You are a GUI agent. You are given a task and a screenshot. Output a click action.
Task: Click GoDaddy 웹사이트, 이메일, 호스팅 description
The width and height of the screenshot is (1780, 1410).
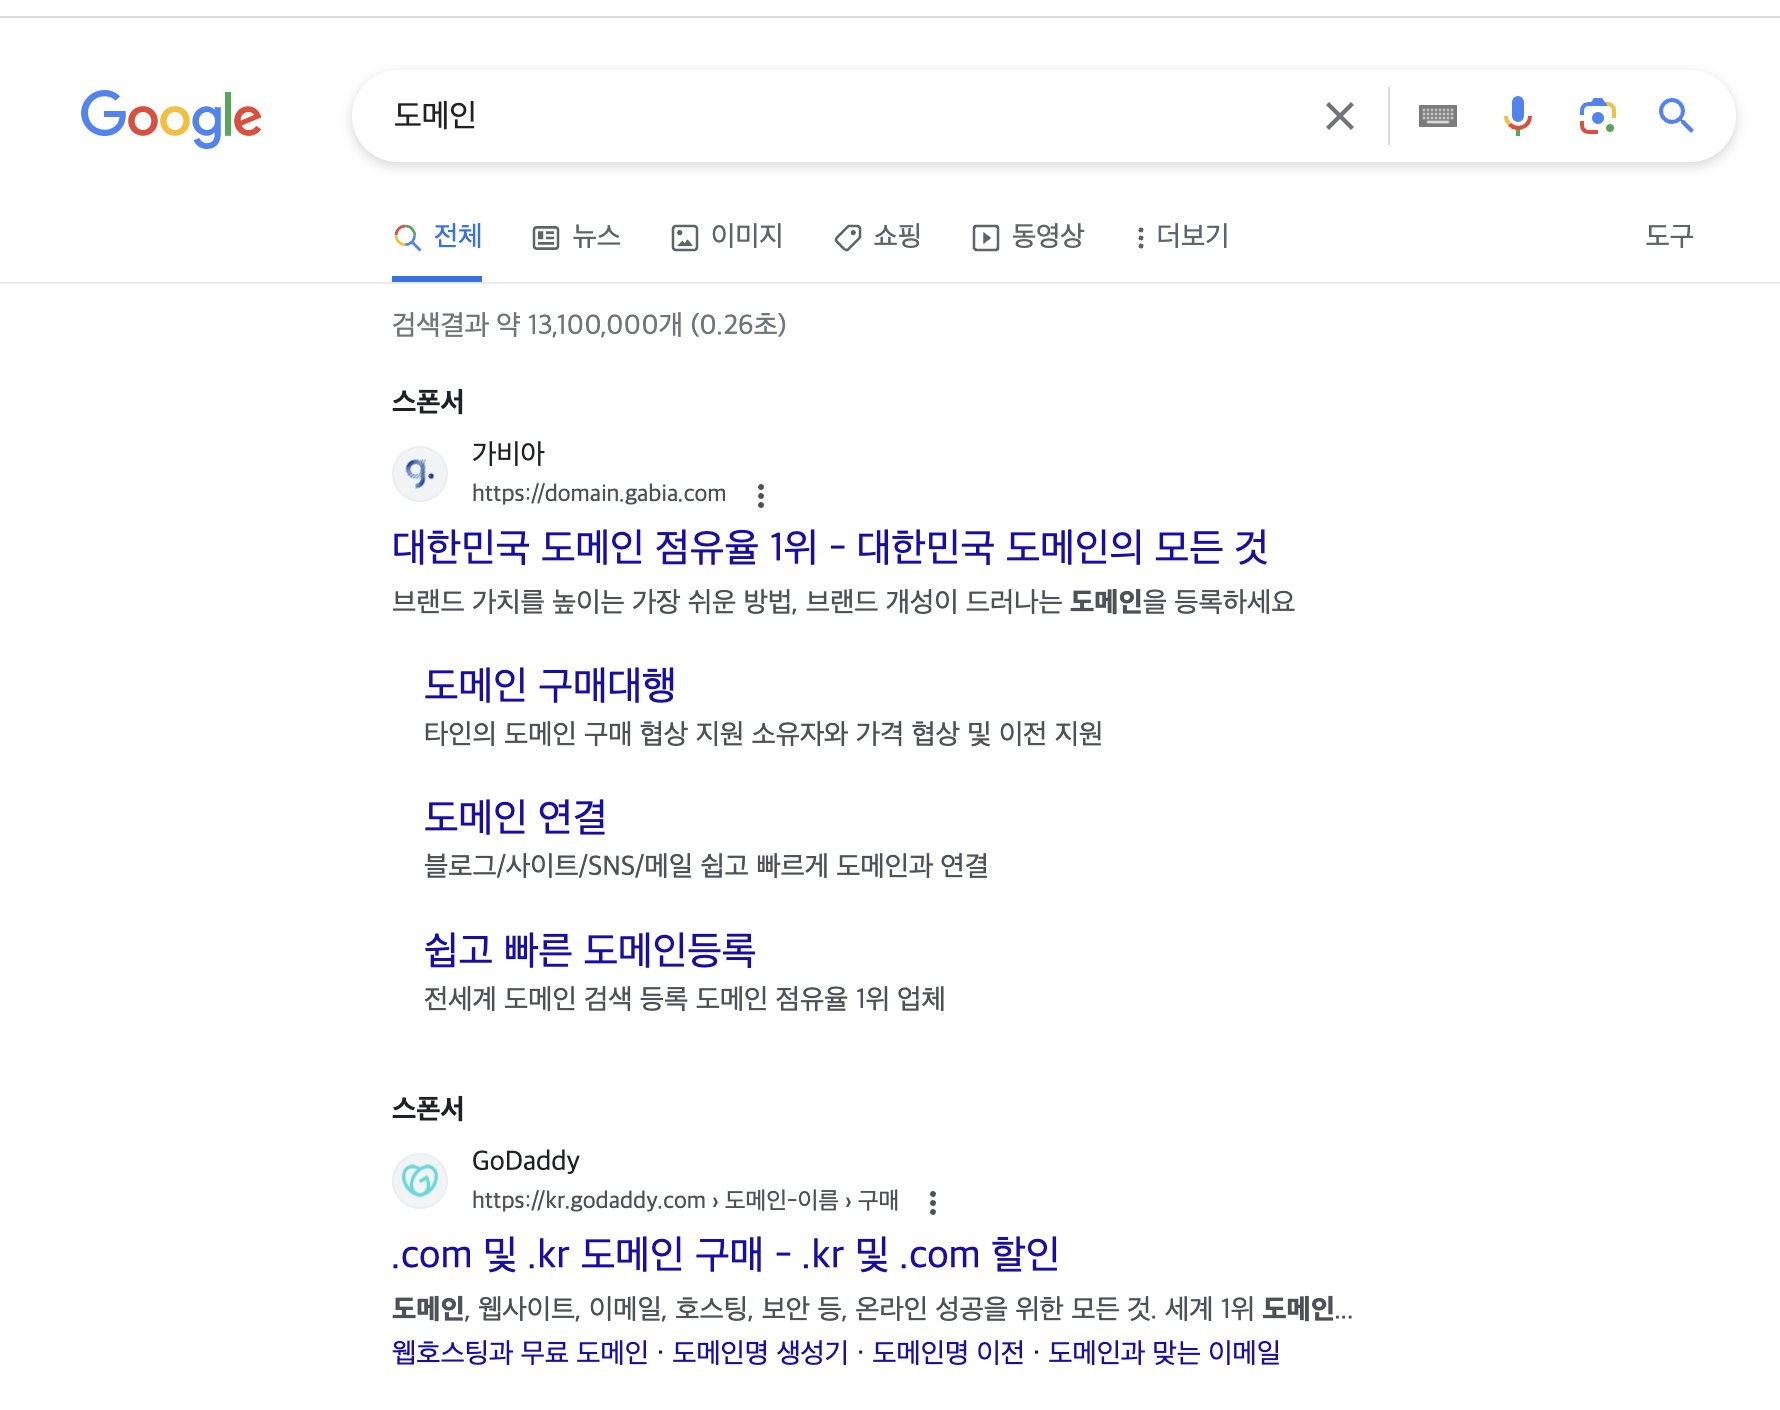pyautogui.click(x=872, y=1308)
